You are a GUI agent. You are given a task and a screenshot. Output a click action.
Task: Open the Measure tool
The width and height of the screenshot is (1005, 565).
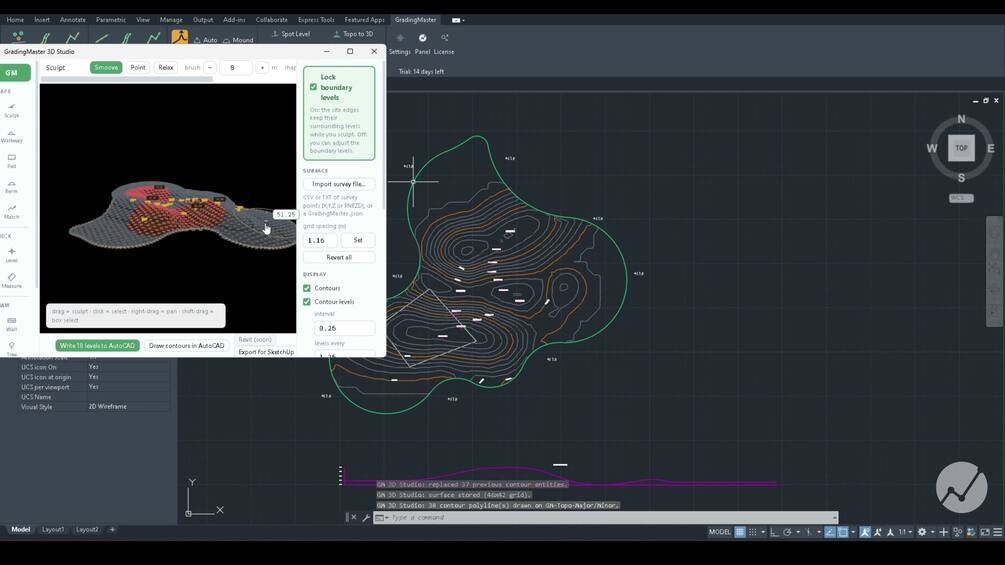coord(12,281)
